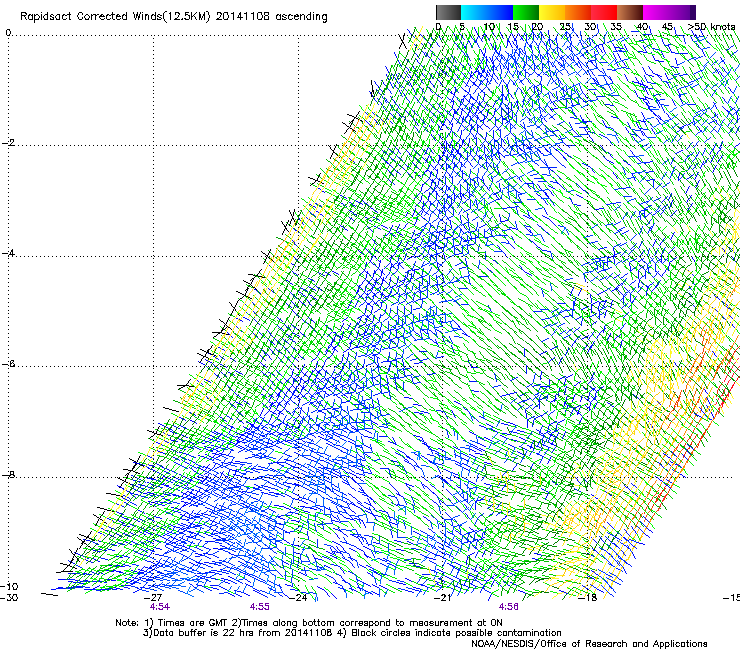Click the purple time label '4:55'
The width and height of the screenshot is (740, 650).
[260, 607]
